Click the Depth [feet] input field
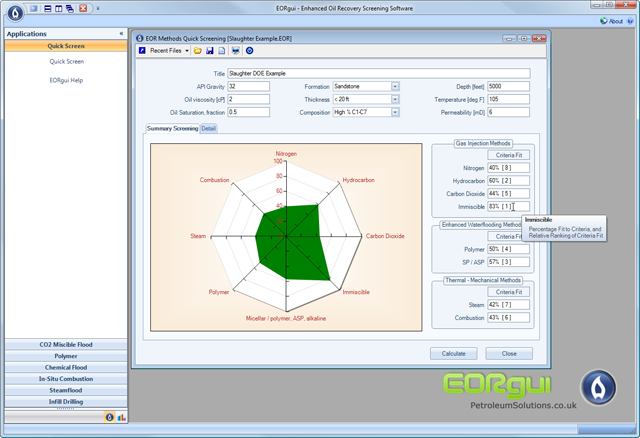The height and width of the screenshot is (438, 640). (509, 87)
